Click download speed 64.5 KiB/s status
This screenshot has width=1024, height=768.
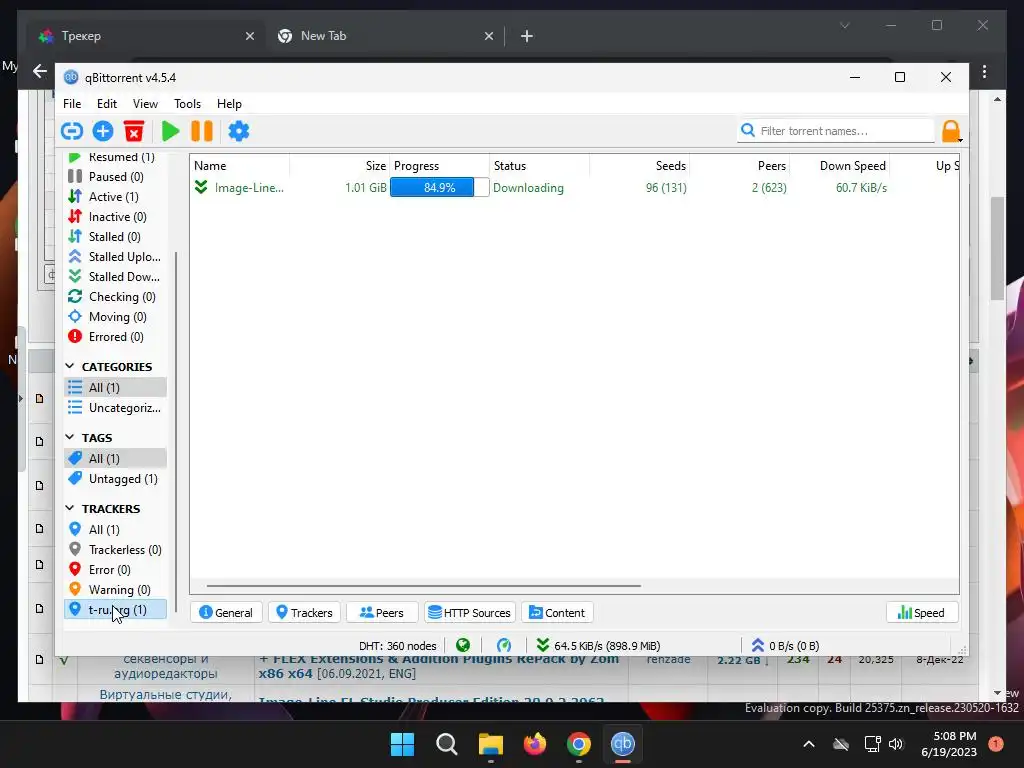[599, 645]
